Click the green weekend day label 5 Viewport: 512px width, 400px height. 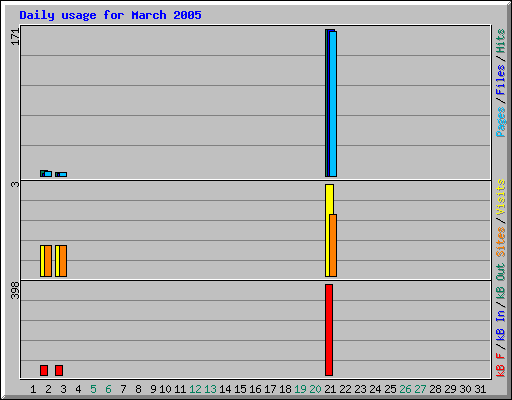(93, 389)
